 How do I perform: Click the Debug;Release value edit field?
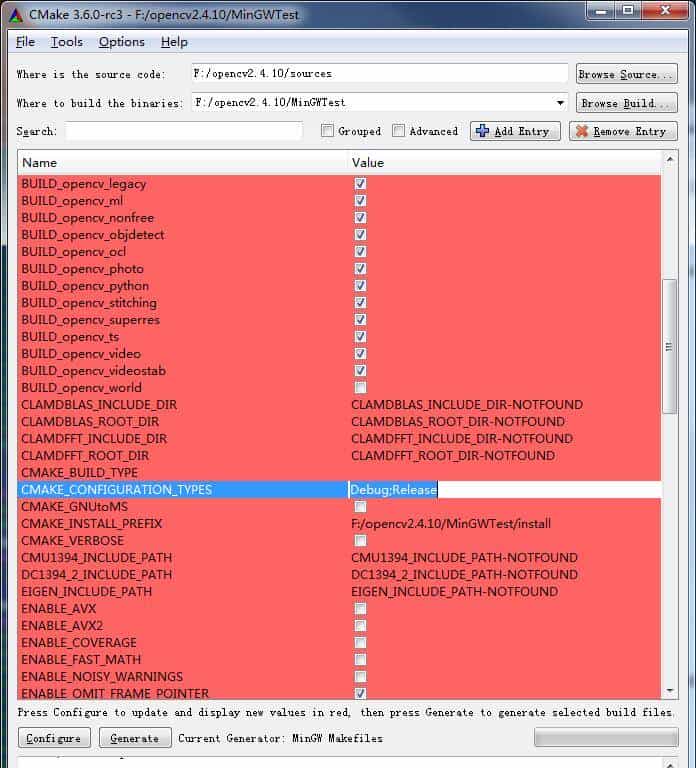(504, 490)
